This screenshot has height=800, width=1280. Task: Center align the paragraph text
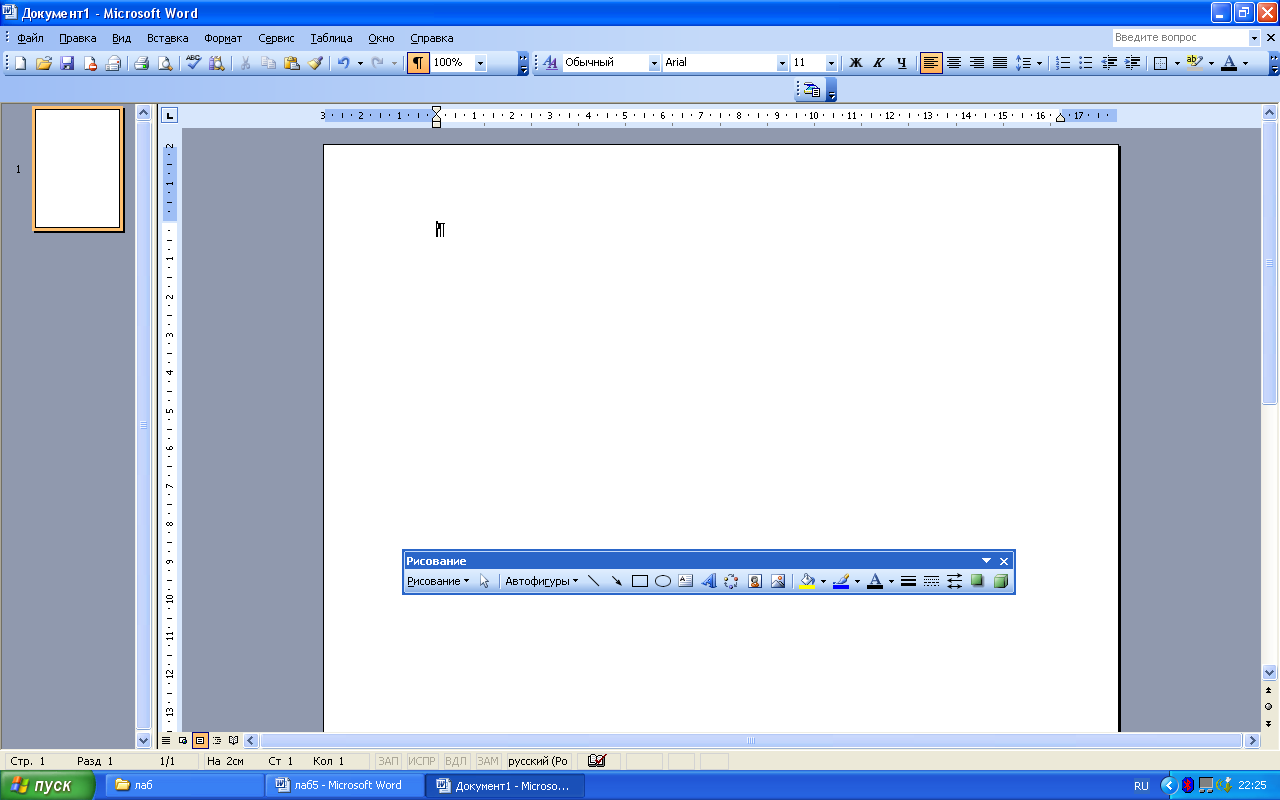coord(954,63)
